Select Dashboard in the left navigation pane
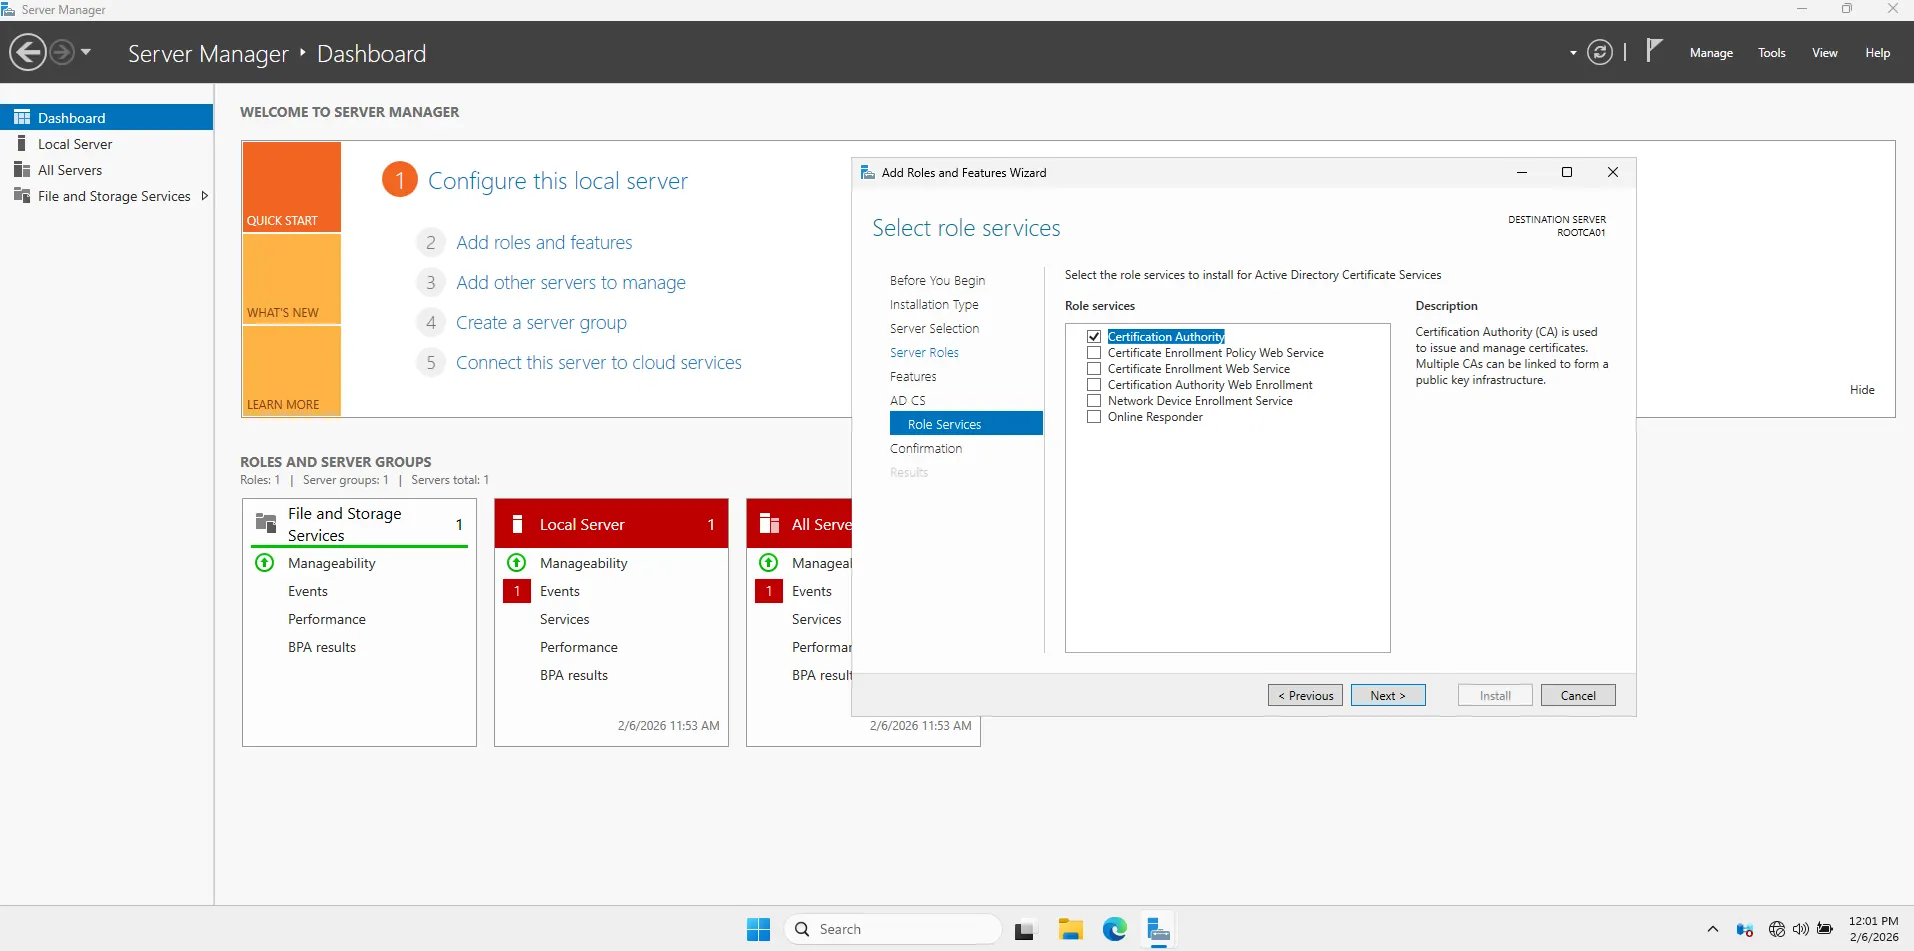The width and height of the screenshot is (1914, 951). [x=106, y=117]
